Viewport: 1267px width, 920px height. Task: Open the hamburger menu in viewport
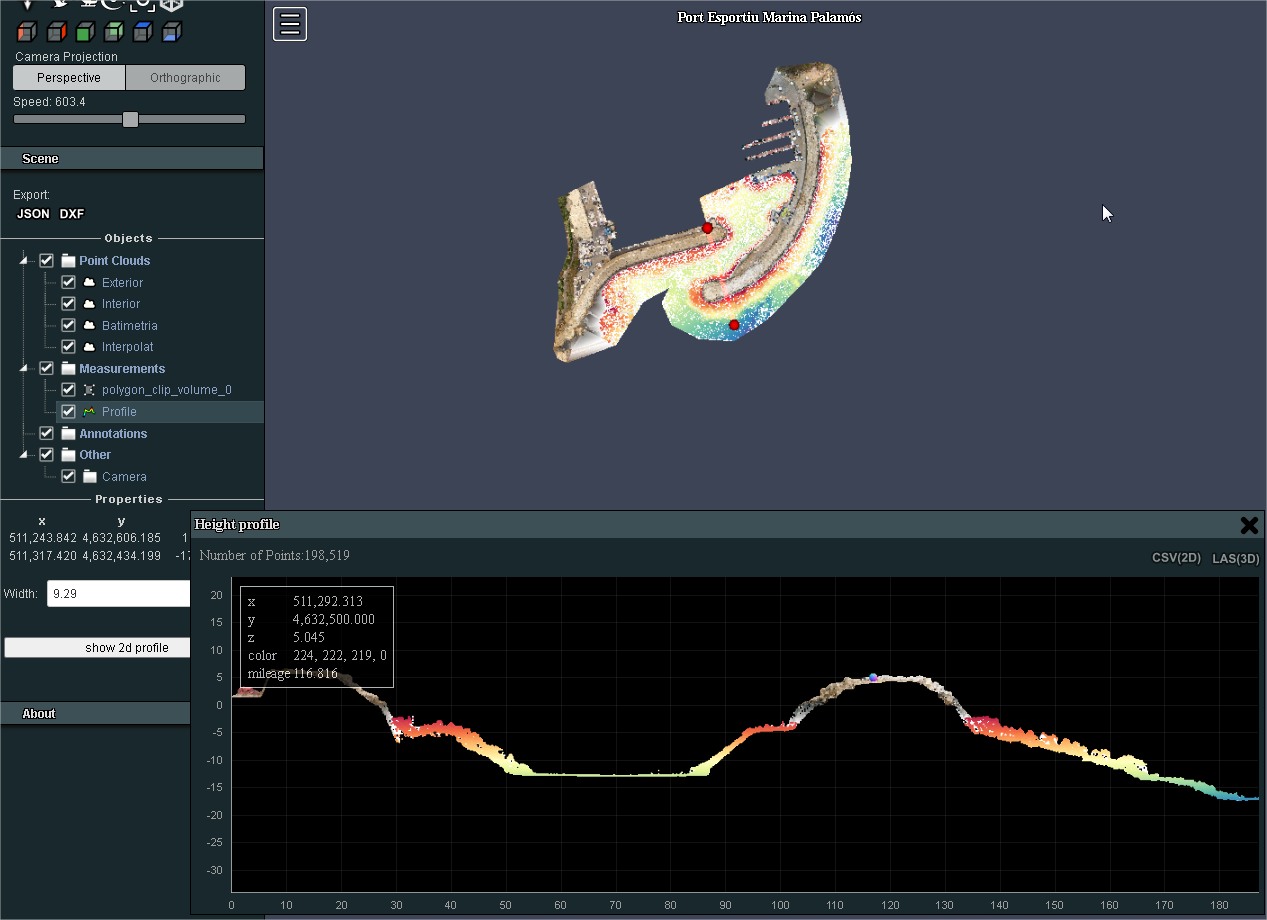pos(290,24)
